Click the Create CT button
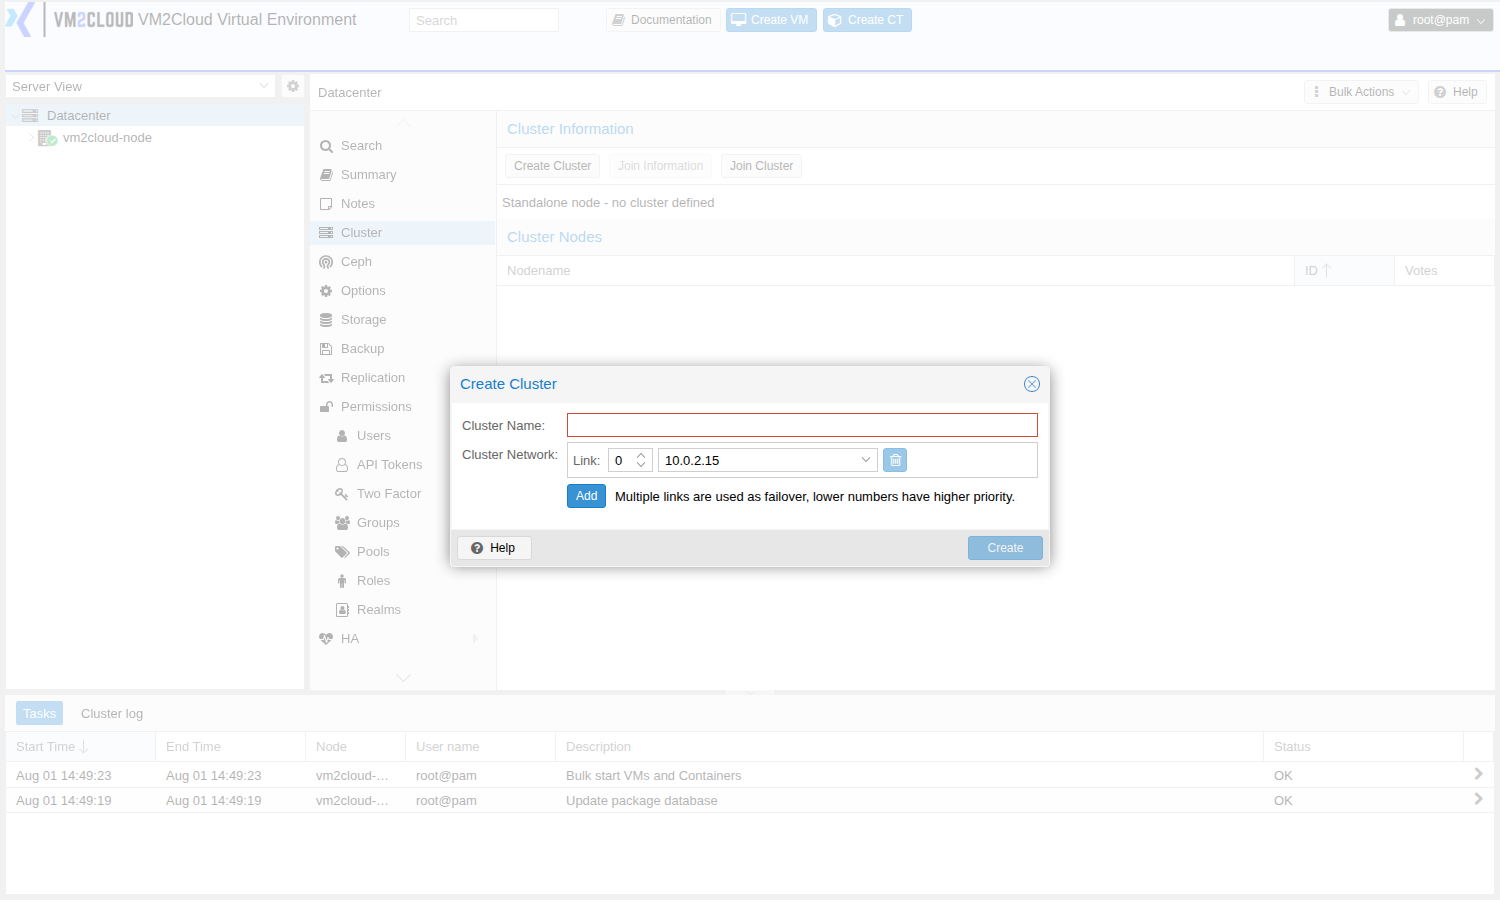The width and height of the screenshot is (1500, 900). [867, 20]
